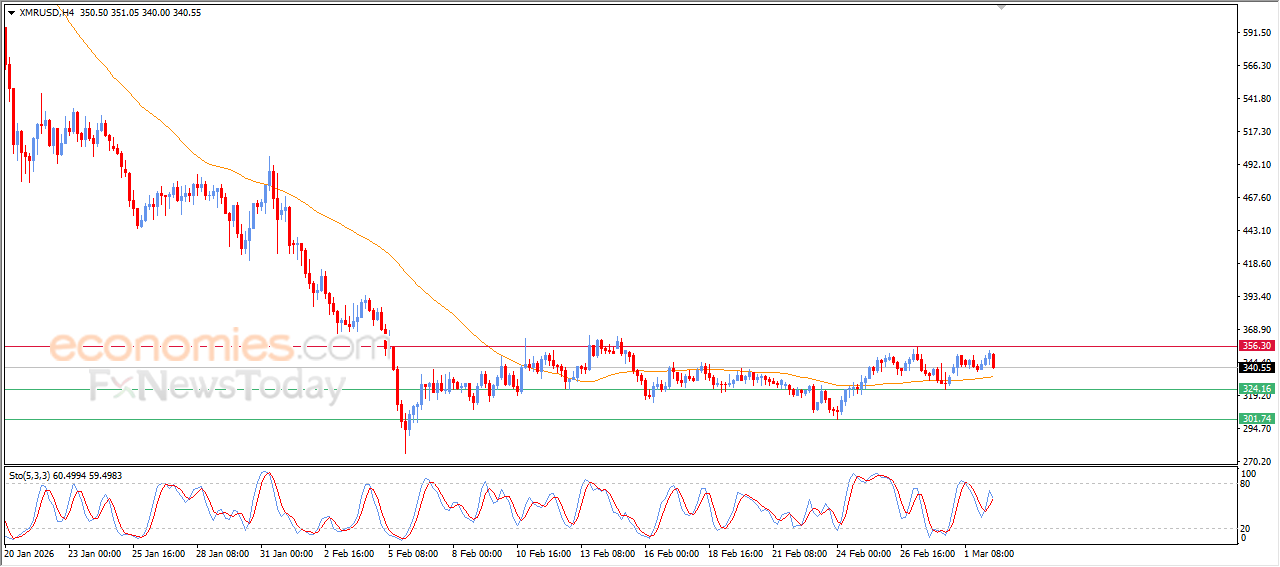Click the 1 Mar 08:00 time label
The width and height of the screenshot is (1280, 567).
[x=990, y=553]
